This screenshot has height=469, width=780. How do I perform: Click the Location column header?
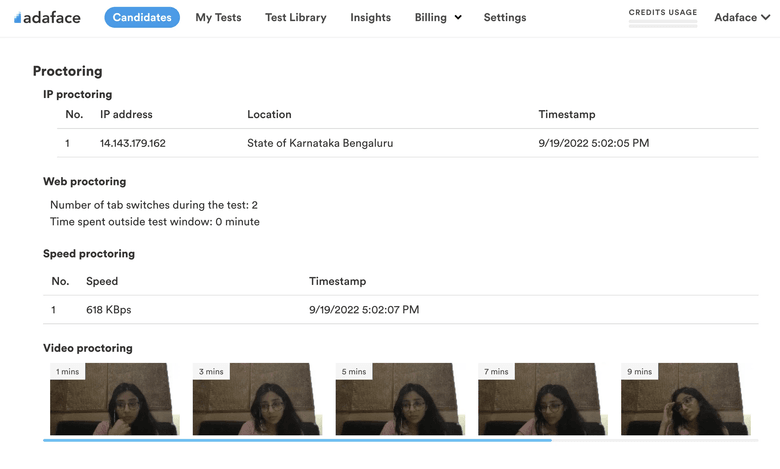point(269,114)
